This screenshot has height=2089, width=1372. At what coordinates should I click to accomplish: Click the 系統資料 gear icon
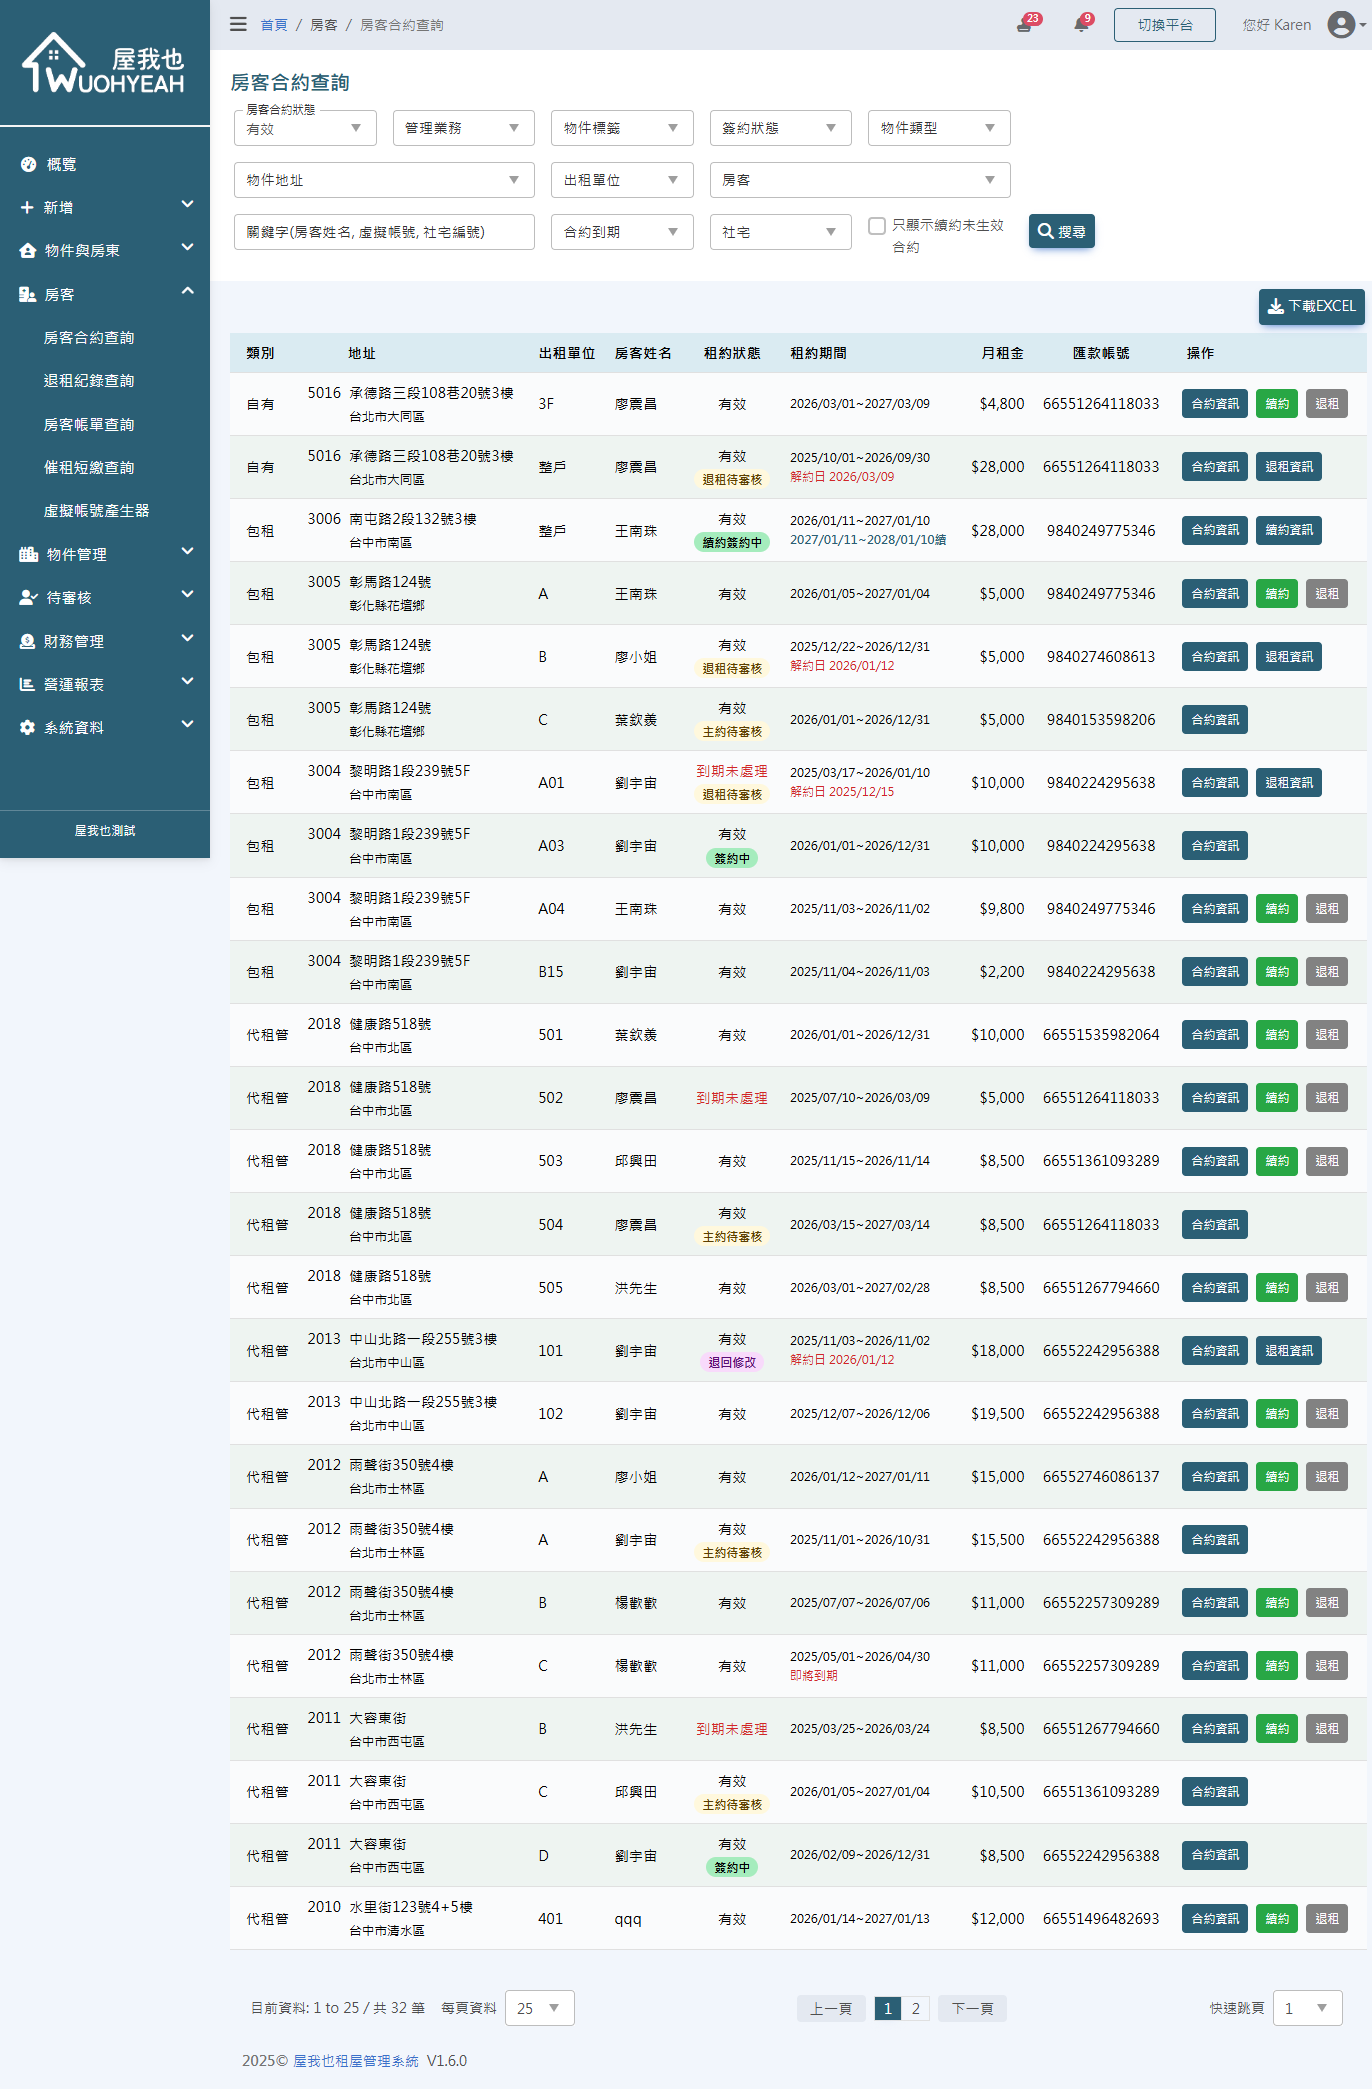tap(28, 728)
